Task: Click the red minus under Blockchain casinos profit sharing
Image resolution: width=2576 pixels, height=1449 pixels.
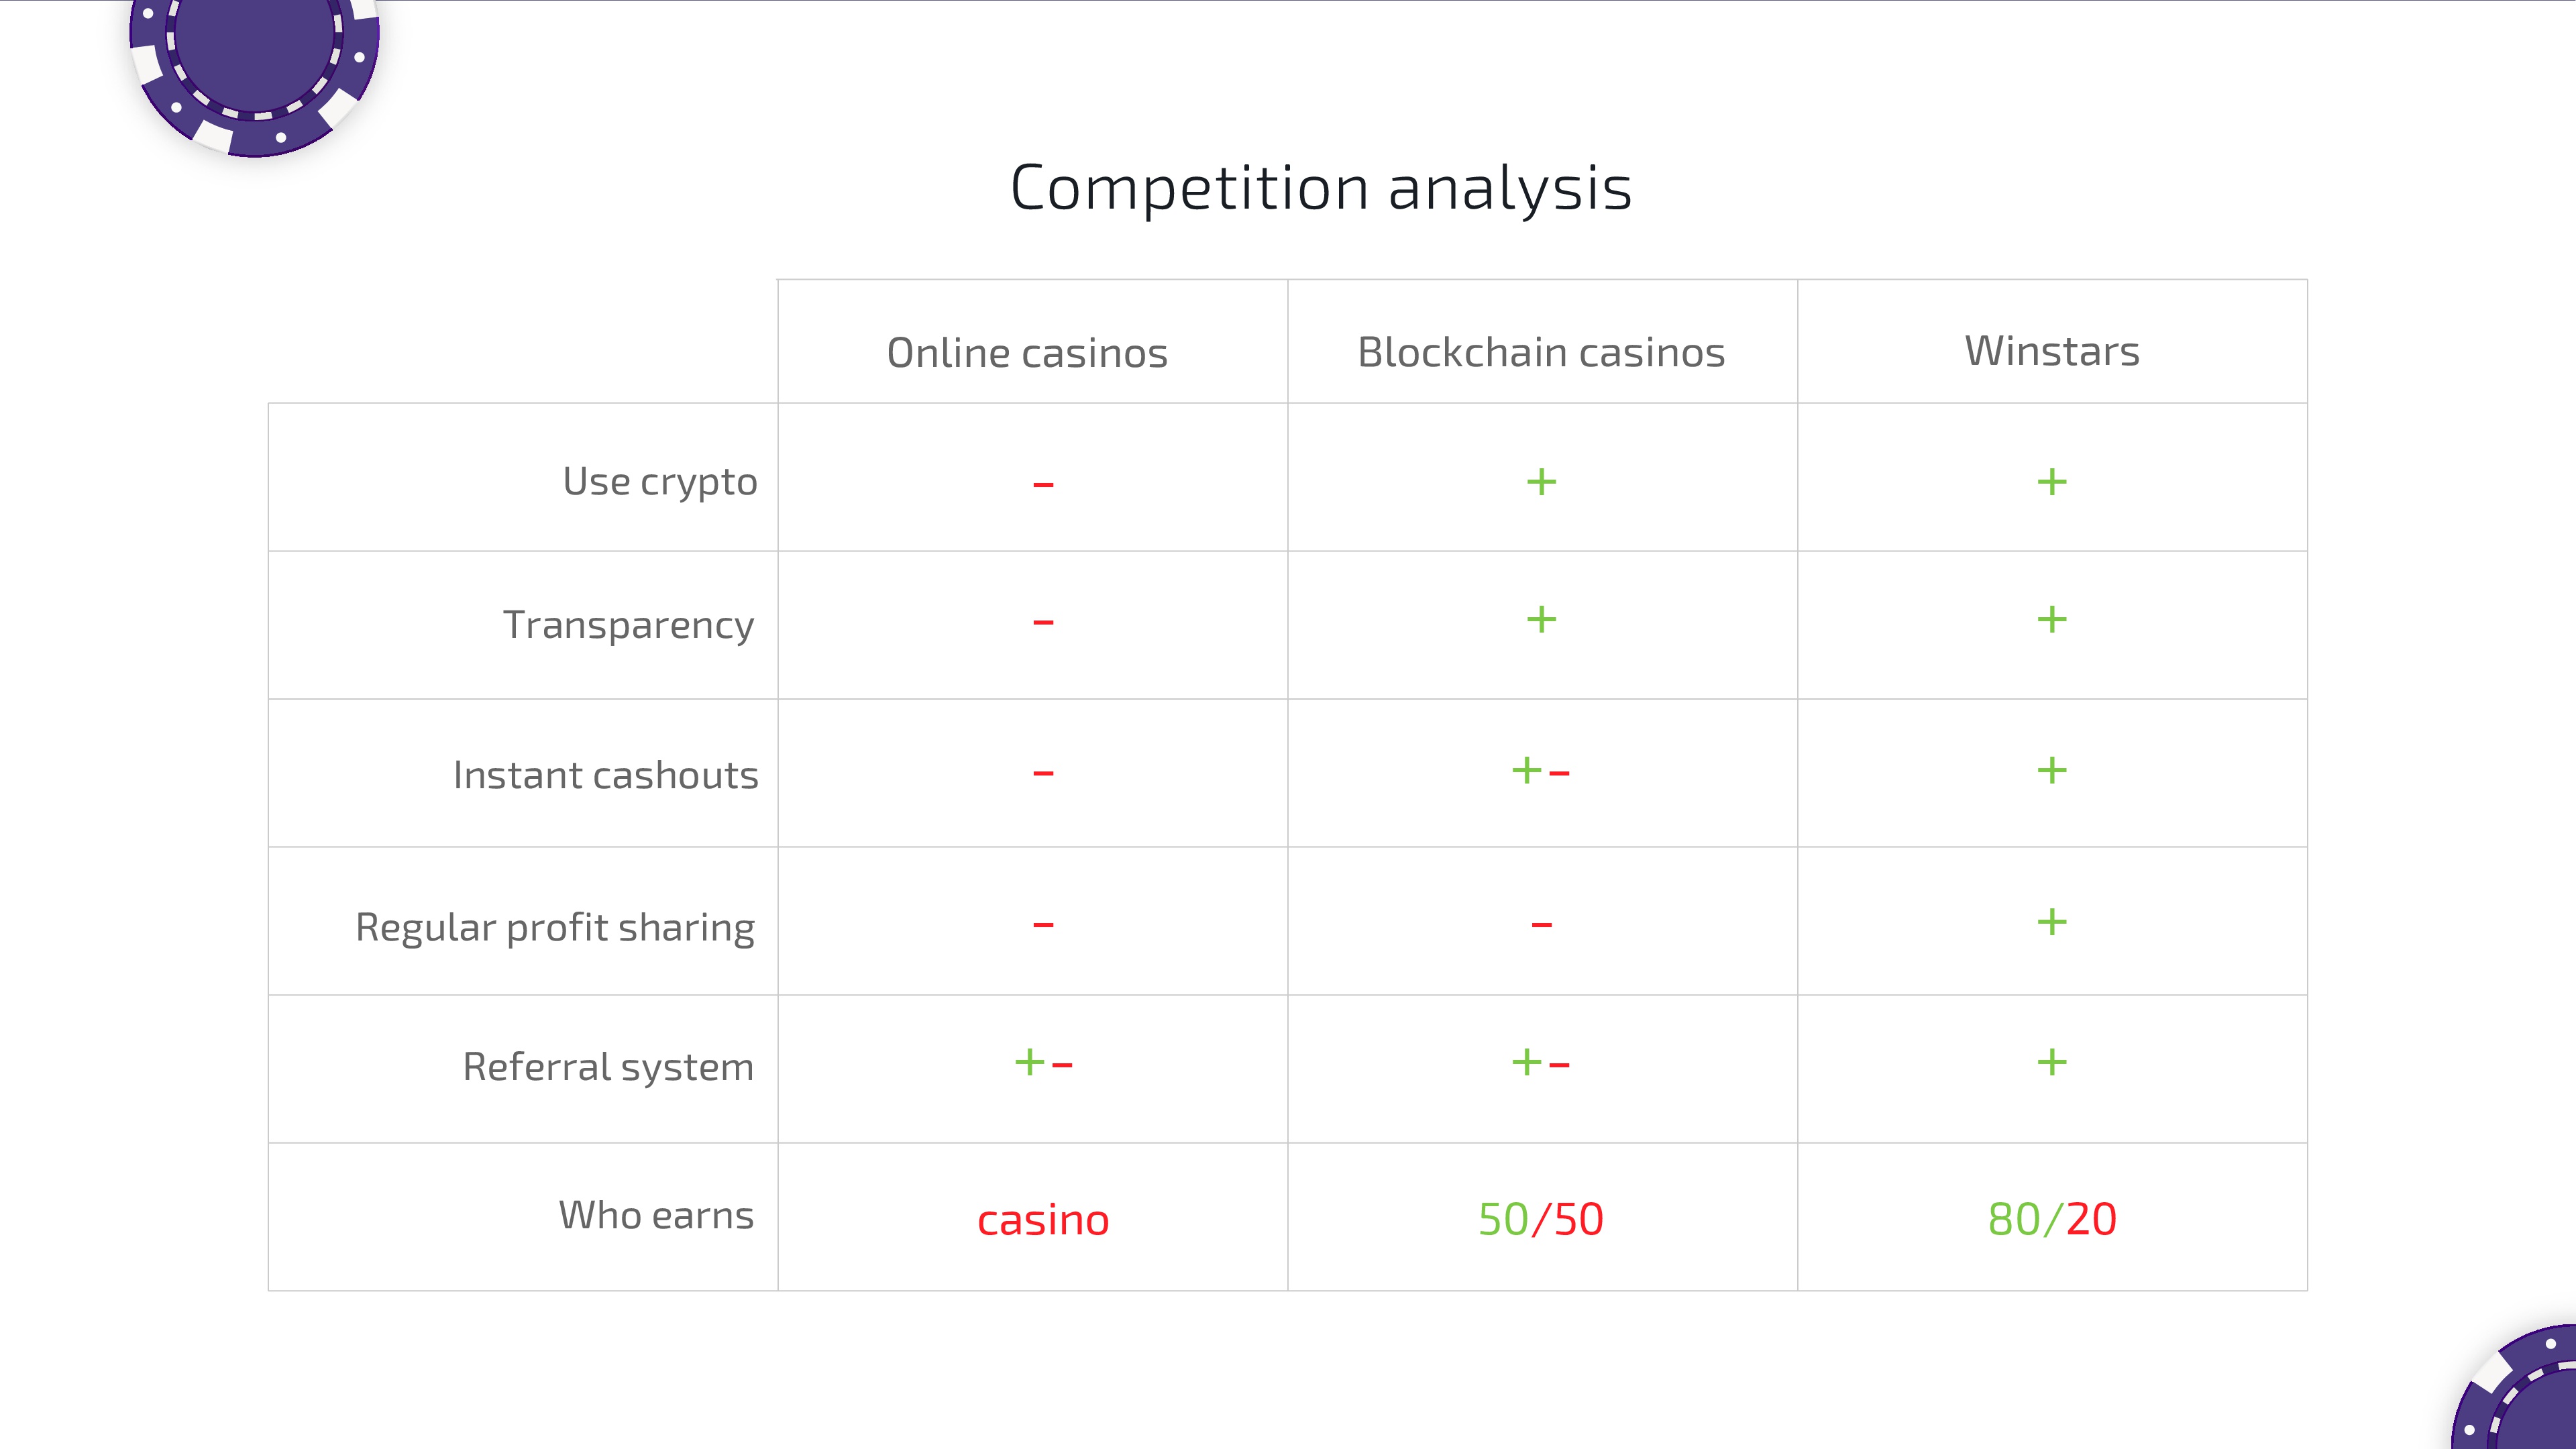Action: point(1541,925)
